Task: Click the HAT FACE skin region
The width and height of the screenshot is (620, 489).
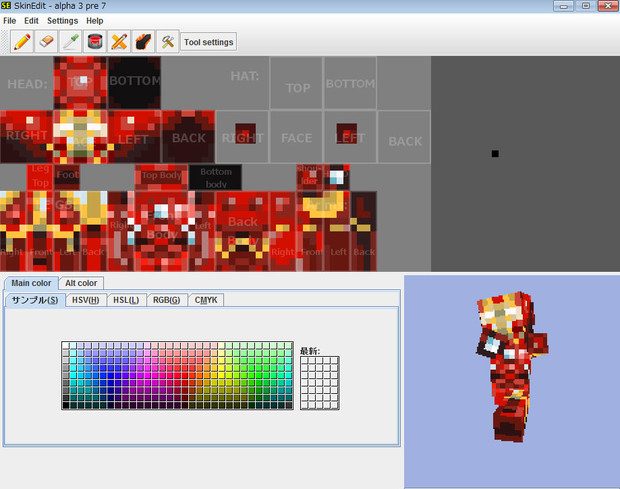Action: 297,137
